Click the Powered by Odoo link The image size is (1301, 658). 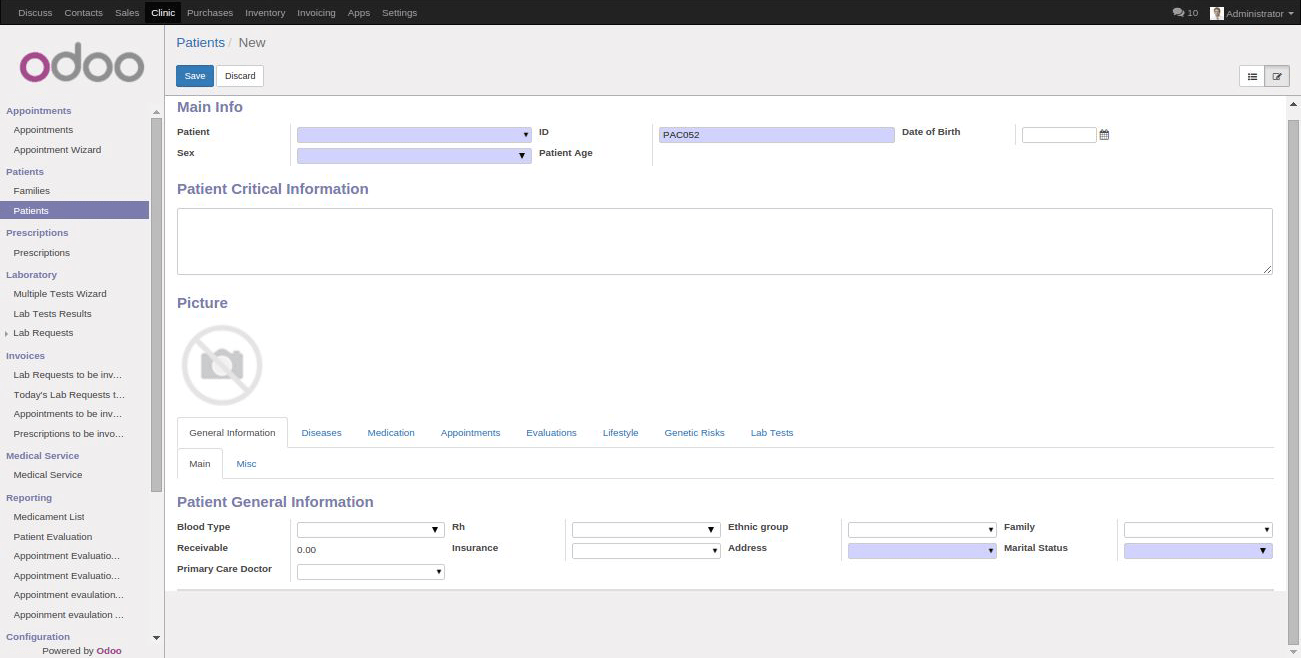(x=82, y=650)
